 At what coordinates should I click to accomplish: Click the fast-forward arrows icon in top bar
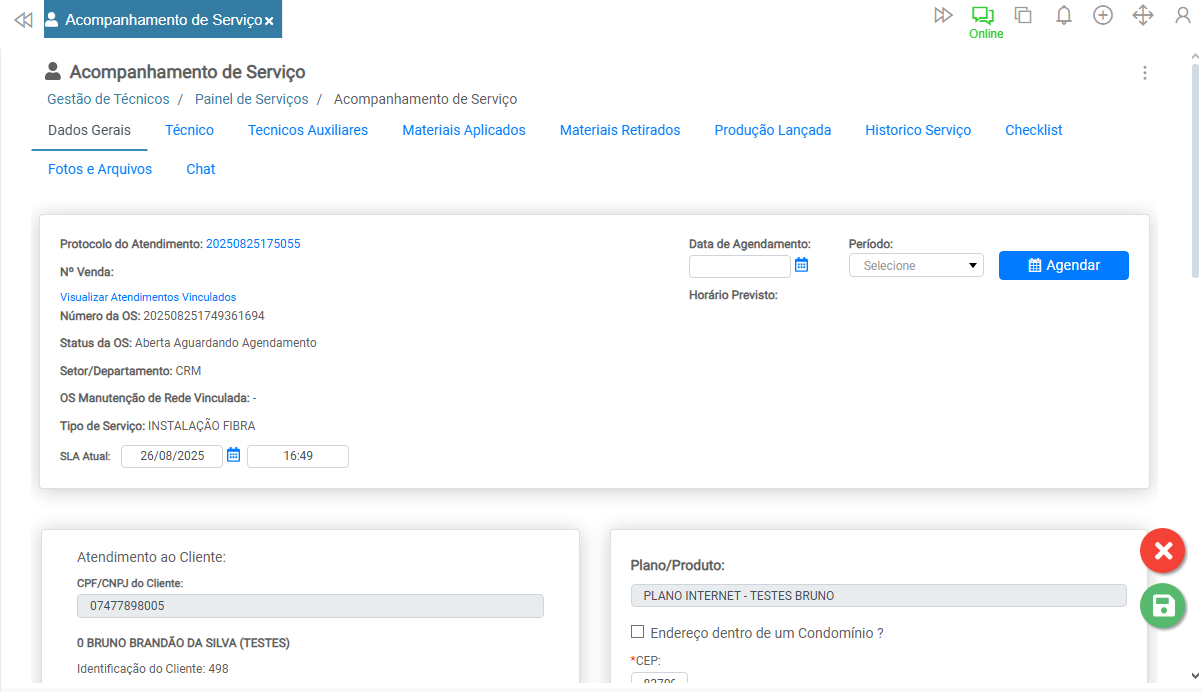point(942,15)
